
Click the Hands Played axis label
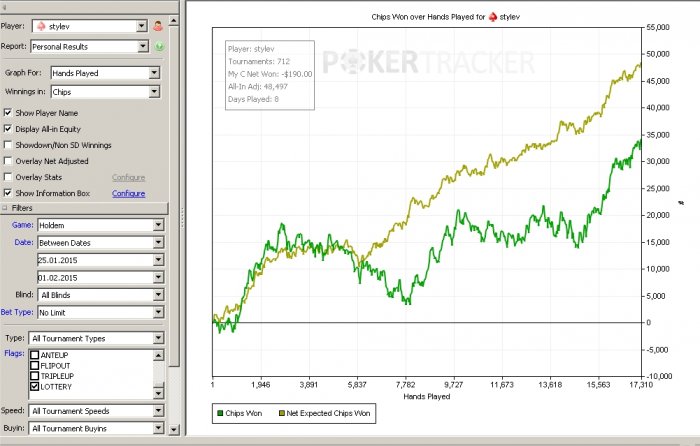point(427,396)
